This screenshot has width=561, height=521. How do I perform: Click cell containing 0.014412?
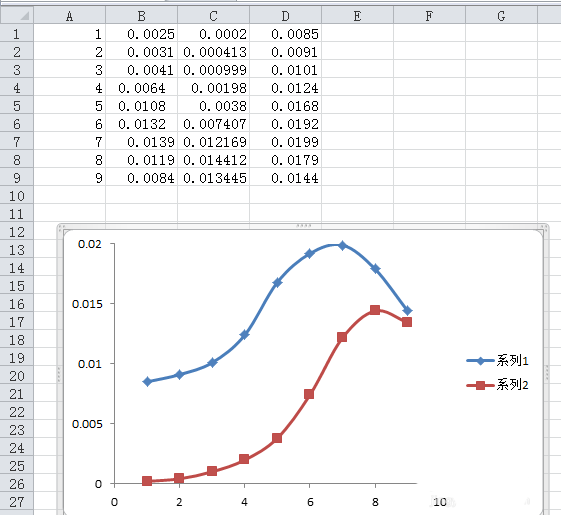(213, 159)
